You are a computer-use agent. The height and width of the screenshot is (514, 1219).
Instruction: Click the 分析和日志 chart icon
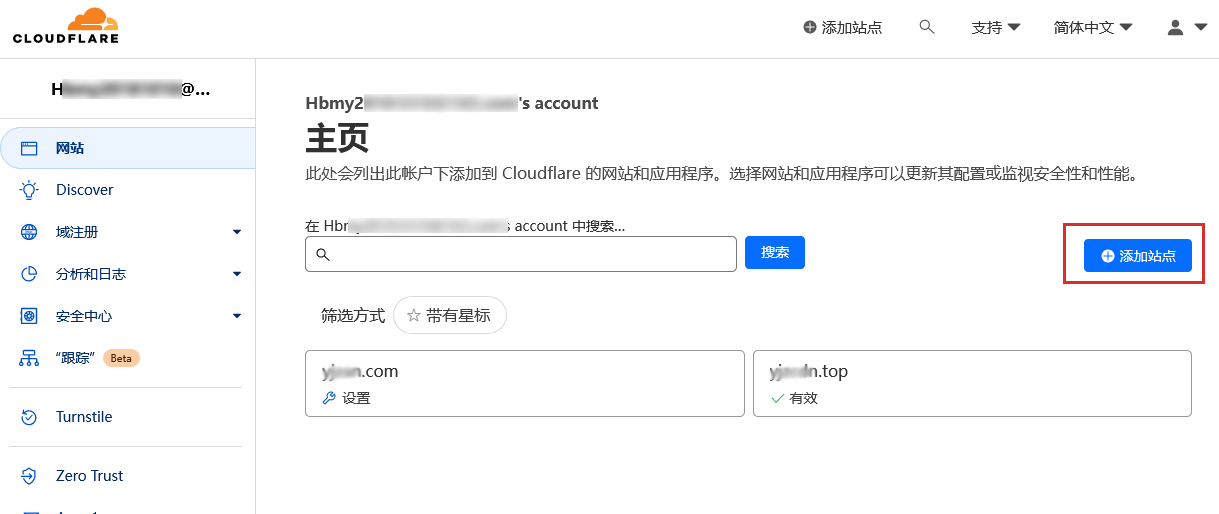point(29,274)
